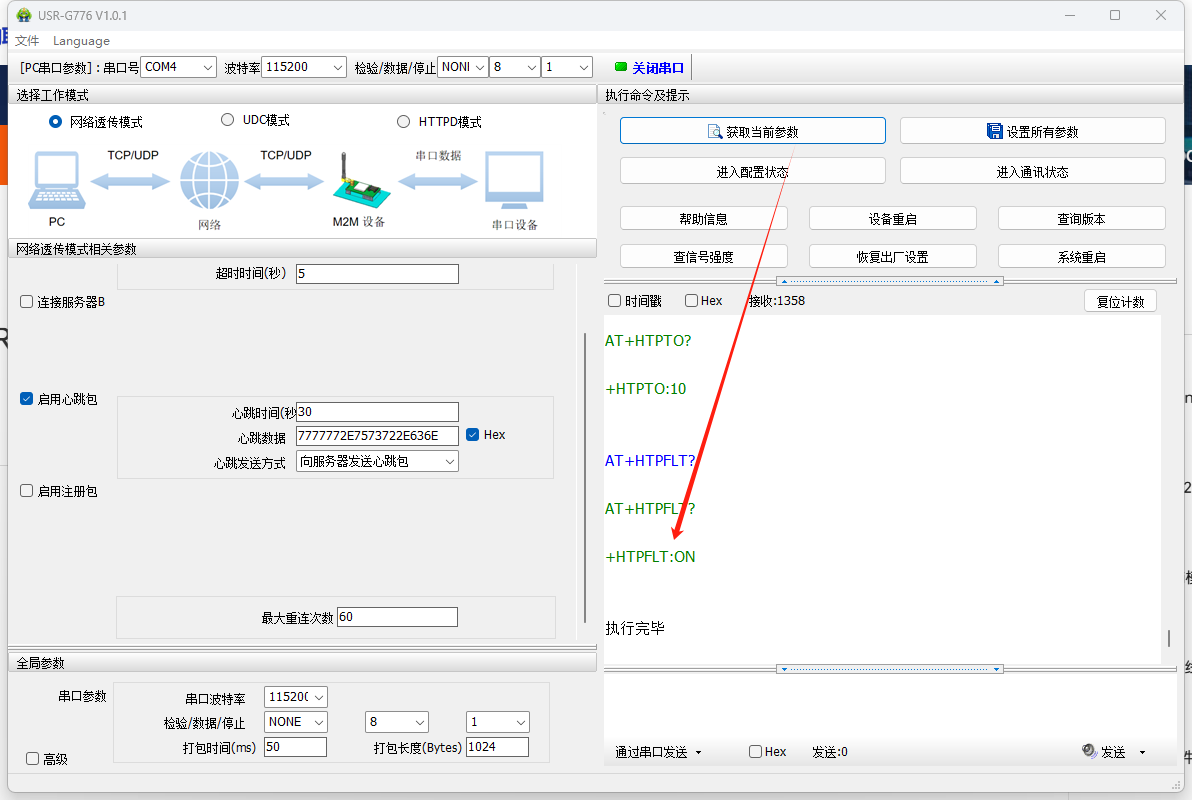Open the 文件 menu

(27, 41)
